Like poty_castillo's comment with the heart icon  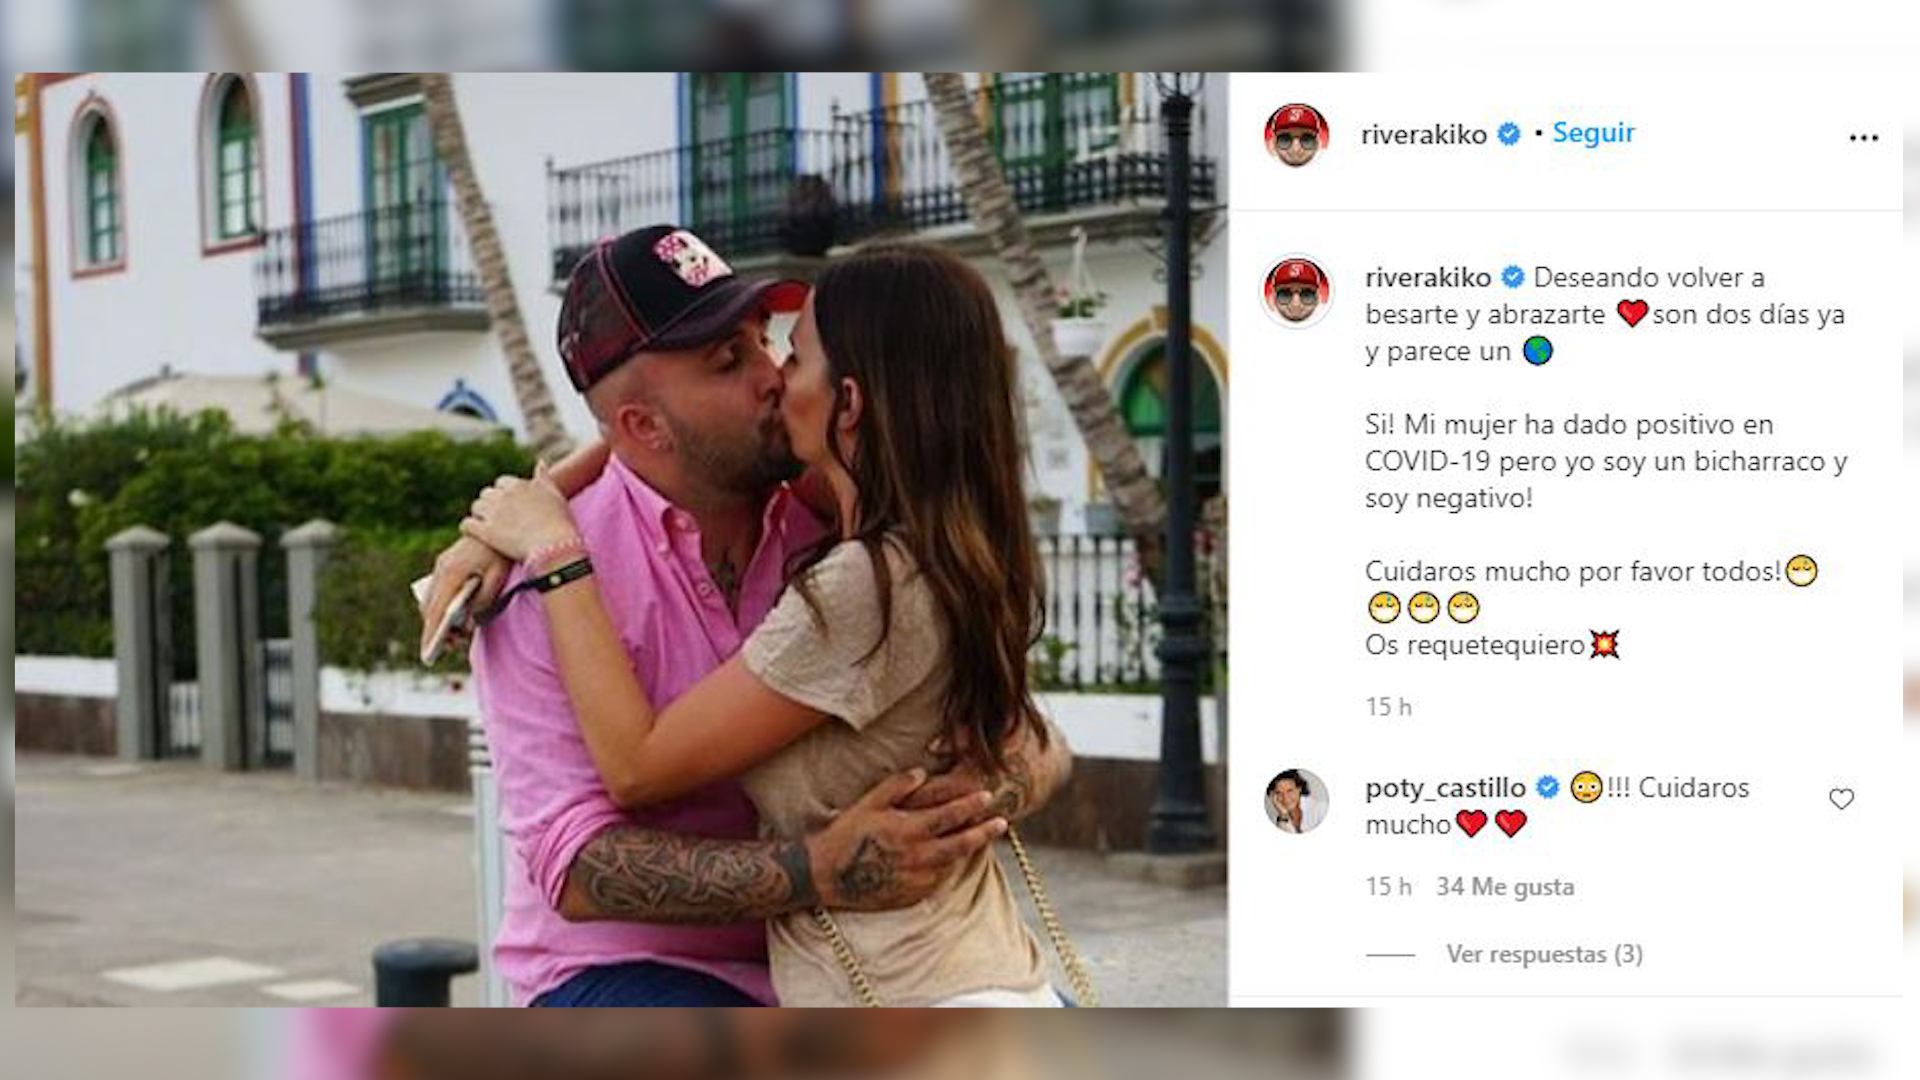tap(1841, 799)
